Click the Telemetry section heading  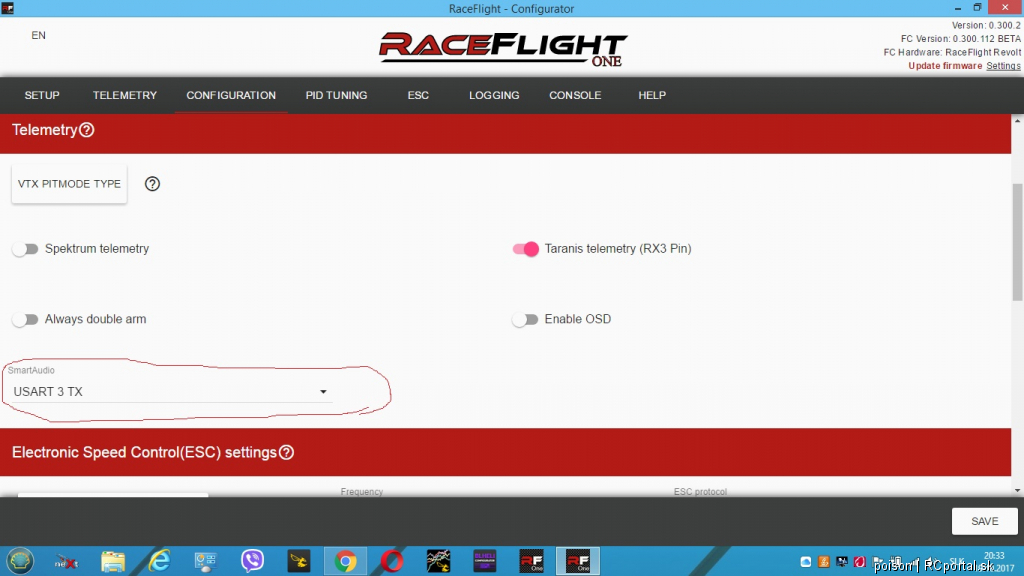point(44,130)
